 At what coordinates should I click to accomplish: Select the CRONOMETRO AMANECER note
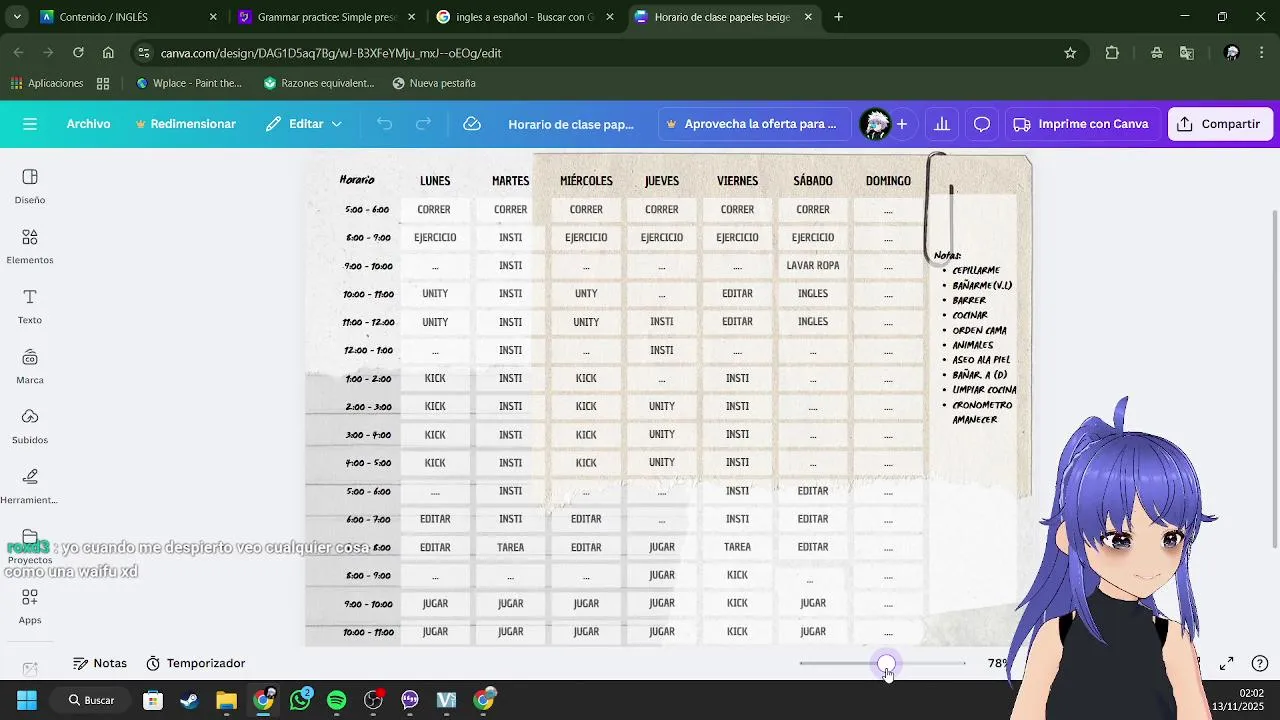click(x=982, y=412)
